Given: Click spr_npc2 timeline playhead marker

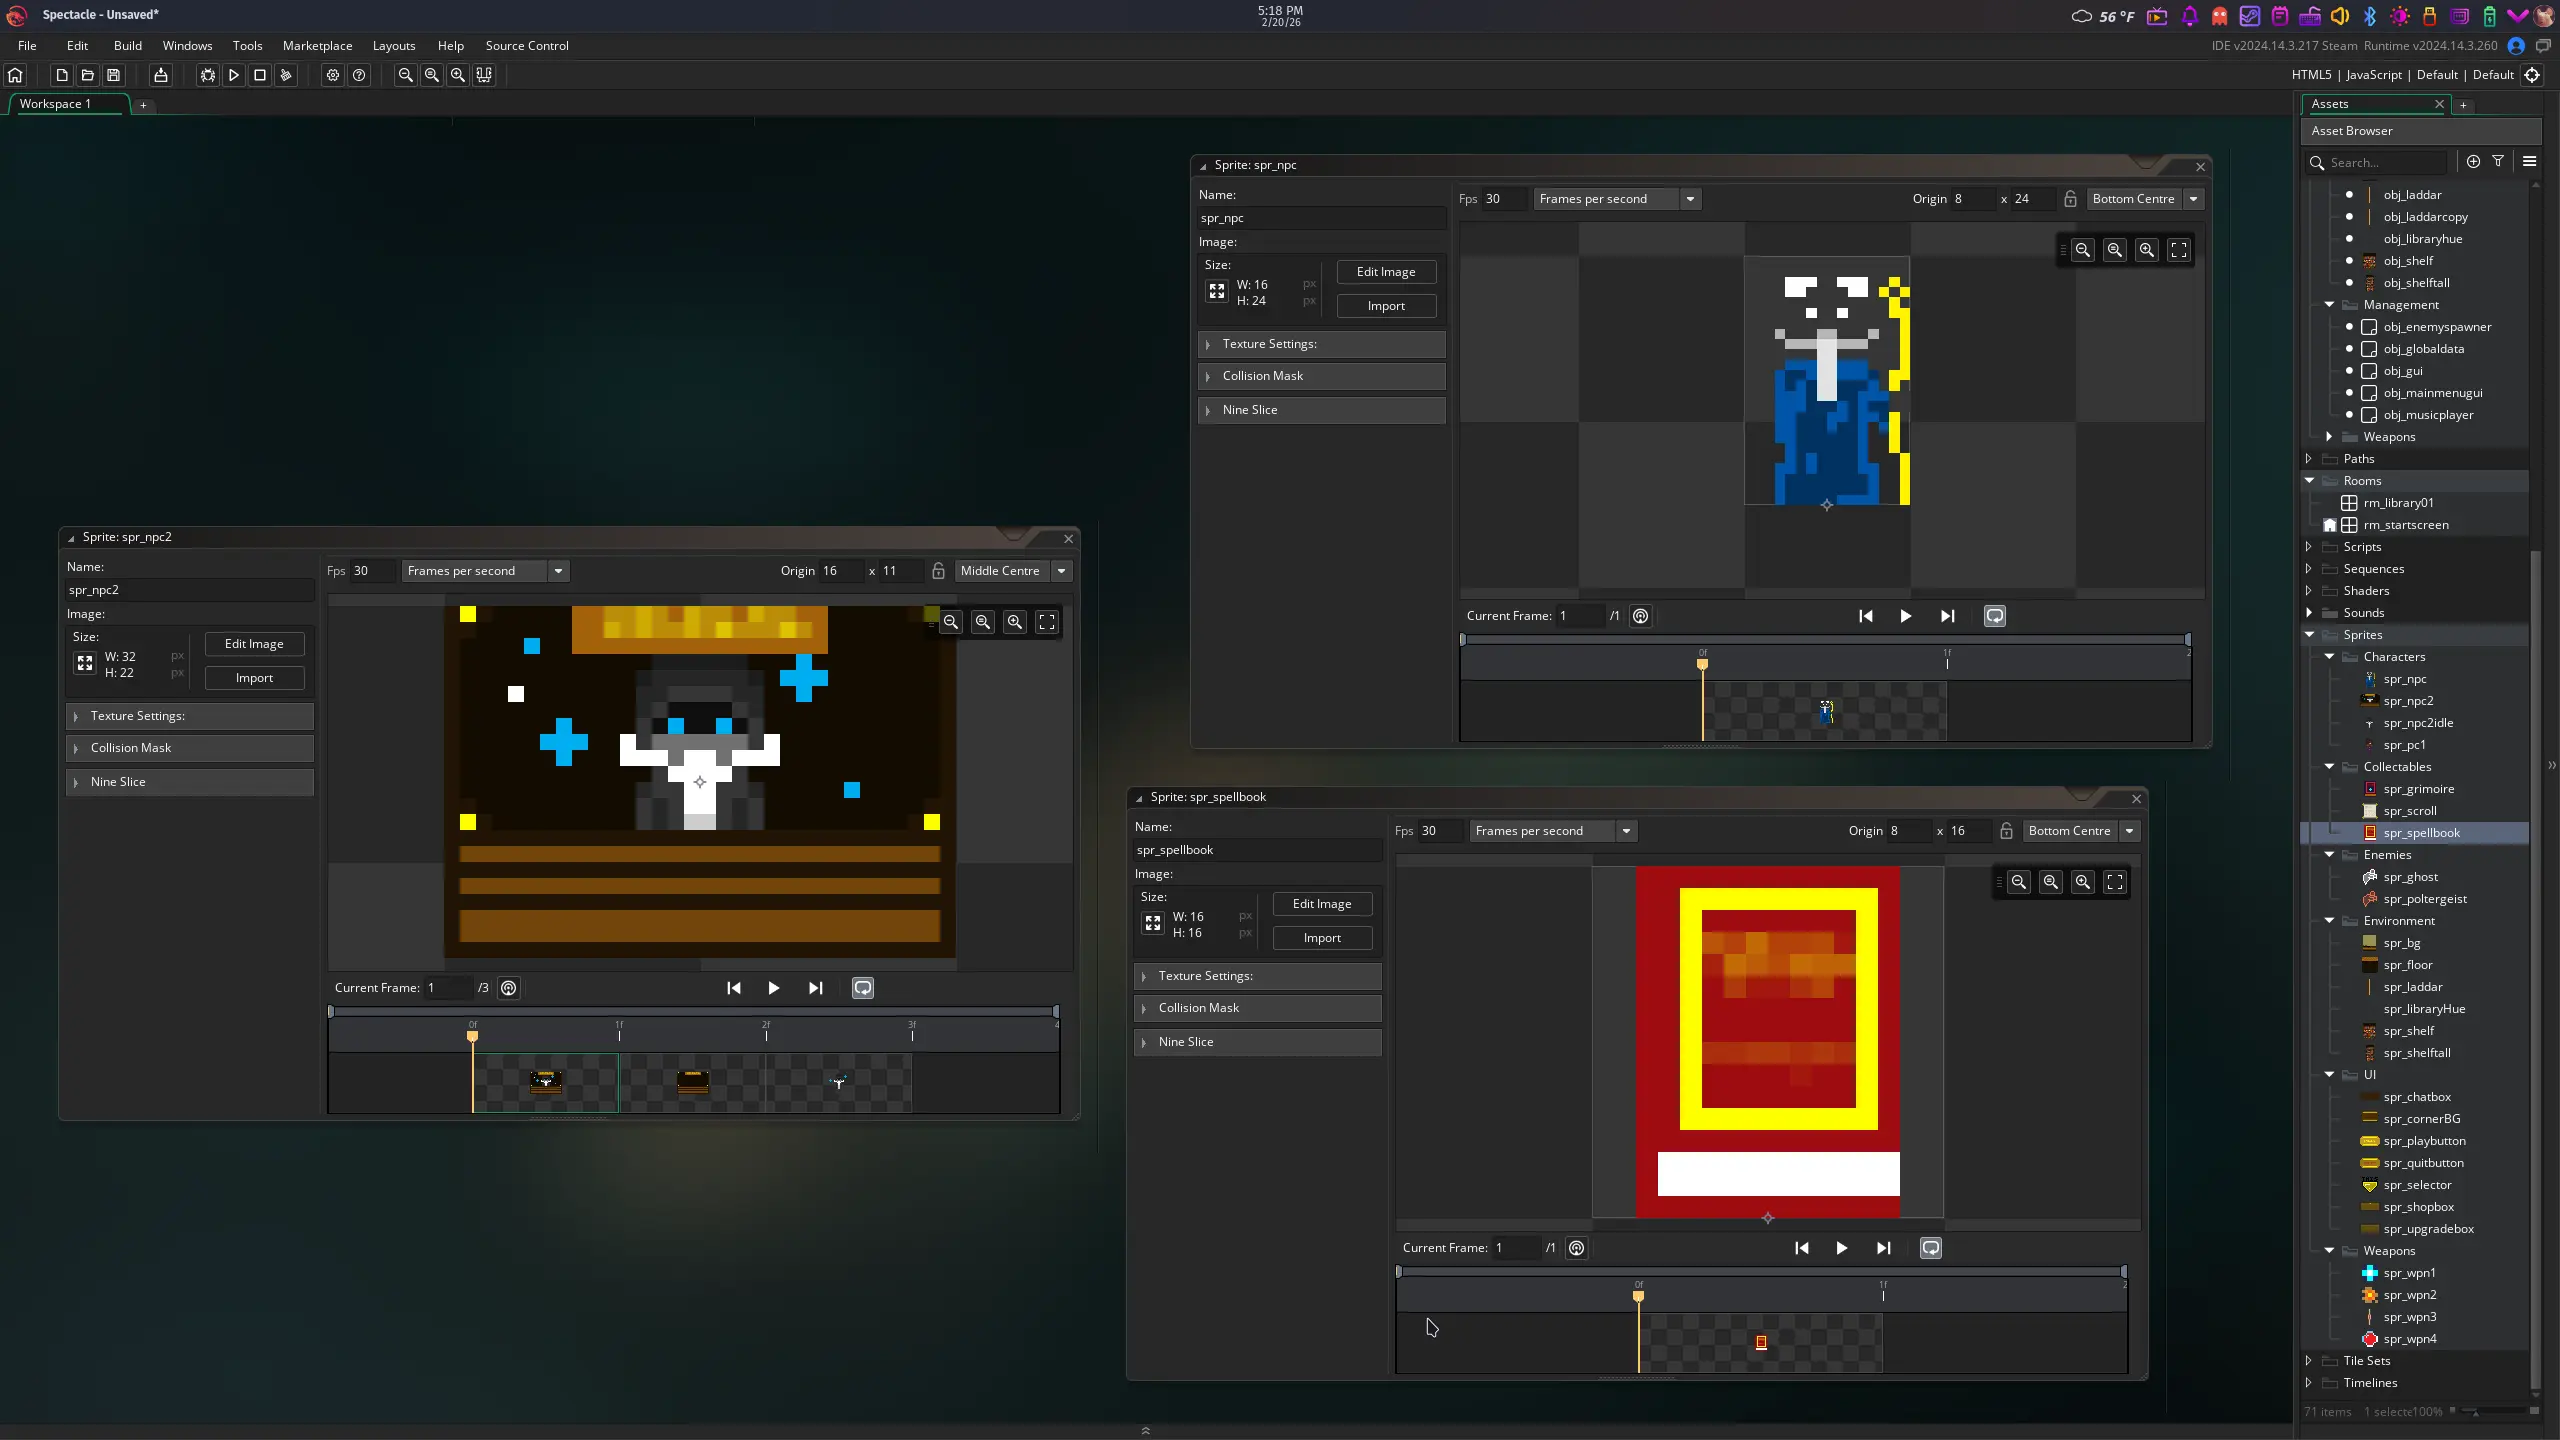Looking at the screenshot, I should click(x=473, y=1036).
